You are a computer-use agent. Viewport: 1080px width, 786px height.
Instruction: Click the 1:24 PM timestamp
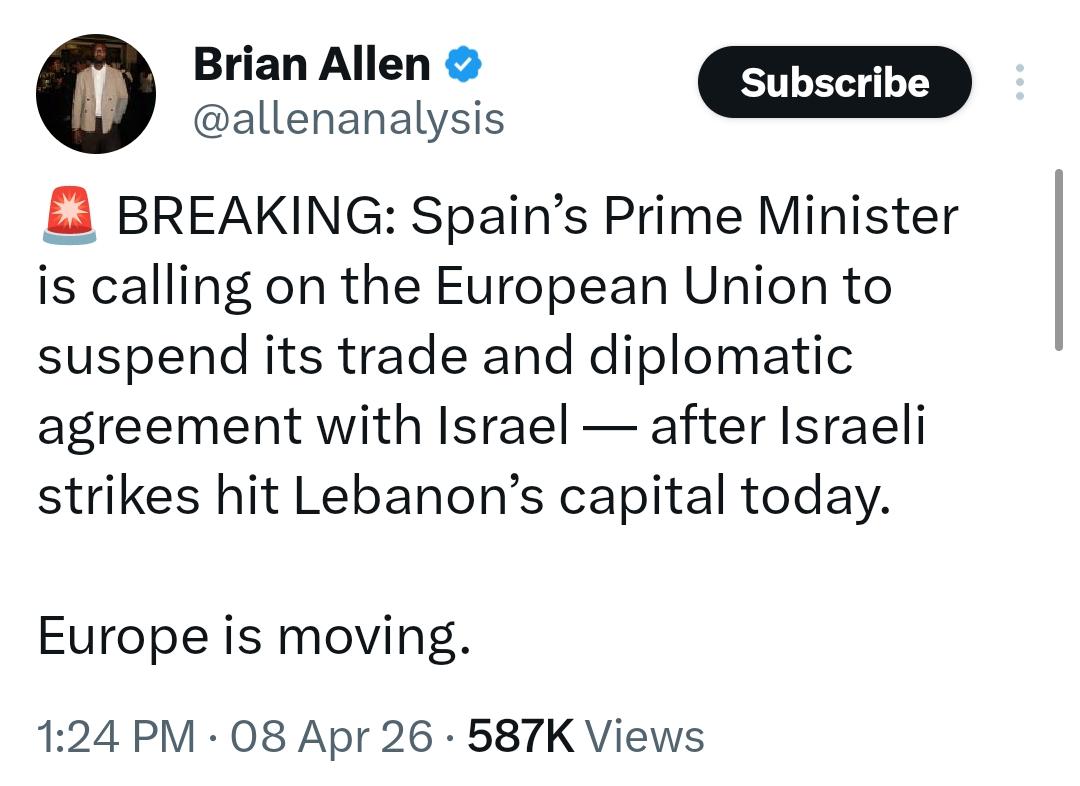click(116, 737)
